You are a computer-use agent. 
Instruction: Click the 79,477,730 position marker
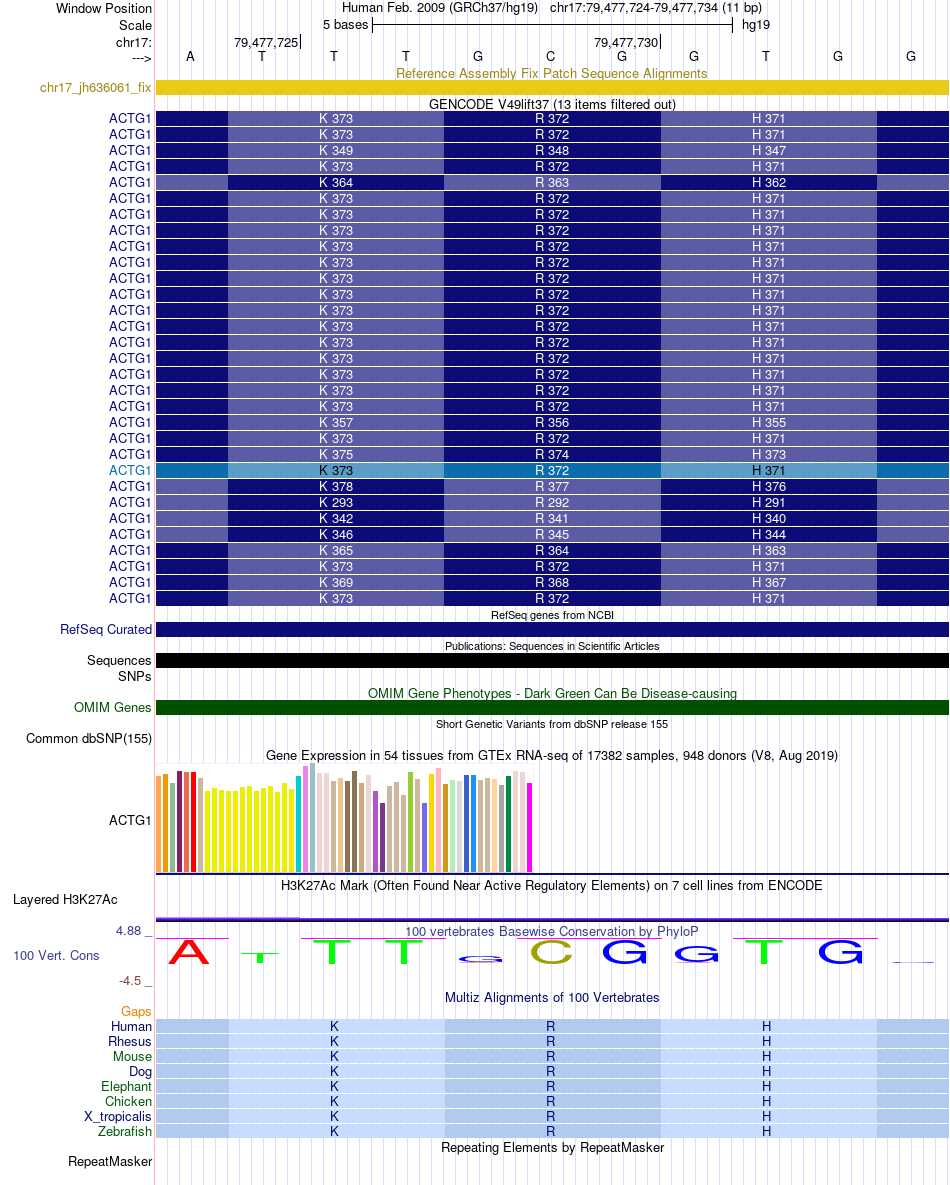point(627,42)
